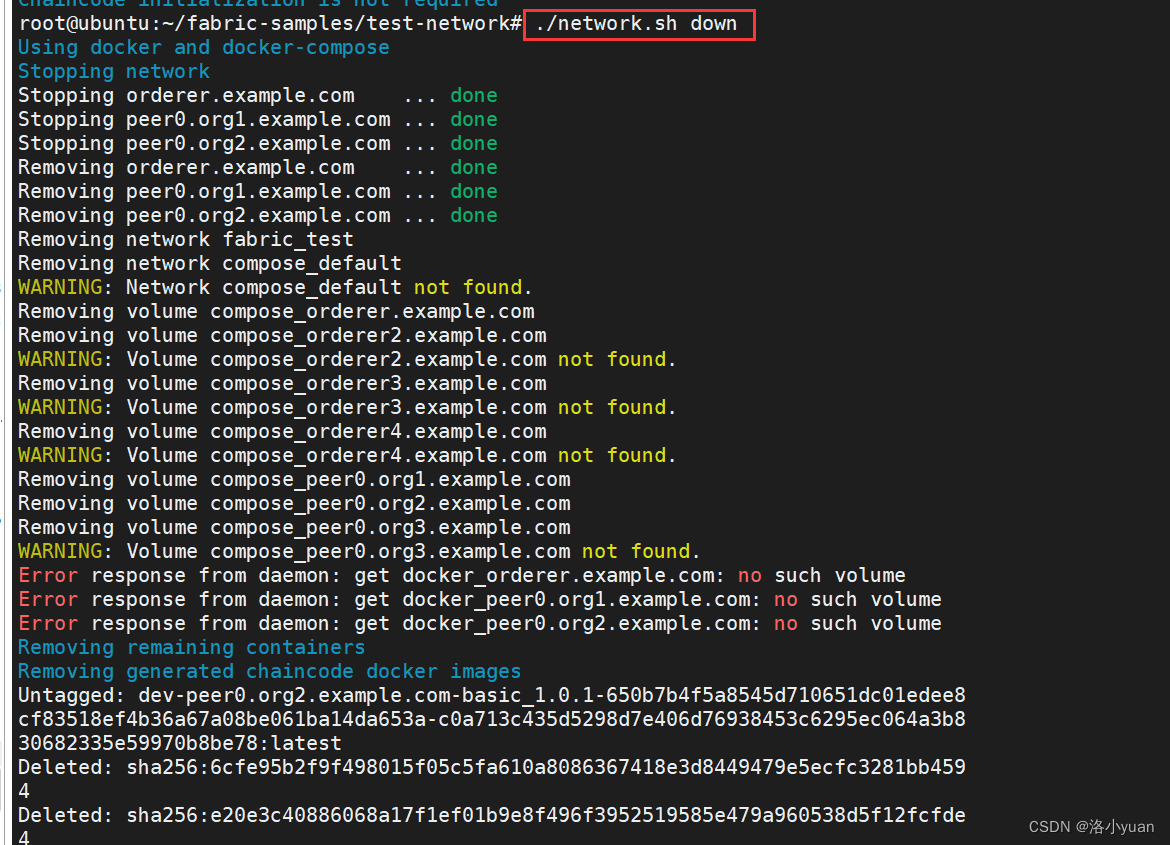Select 'Stopping orderer.example.com' line

point(257,96)
